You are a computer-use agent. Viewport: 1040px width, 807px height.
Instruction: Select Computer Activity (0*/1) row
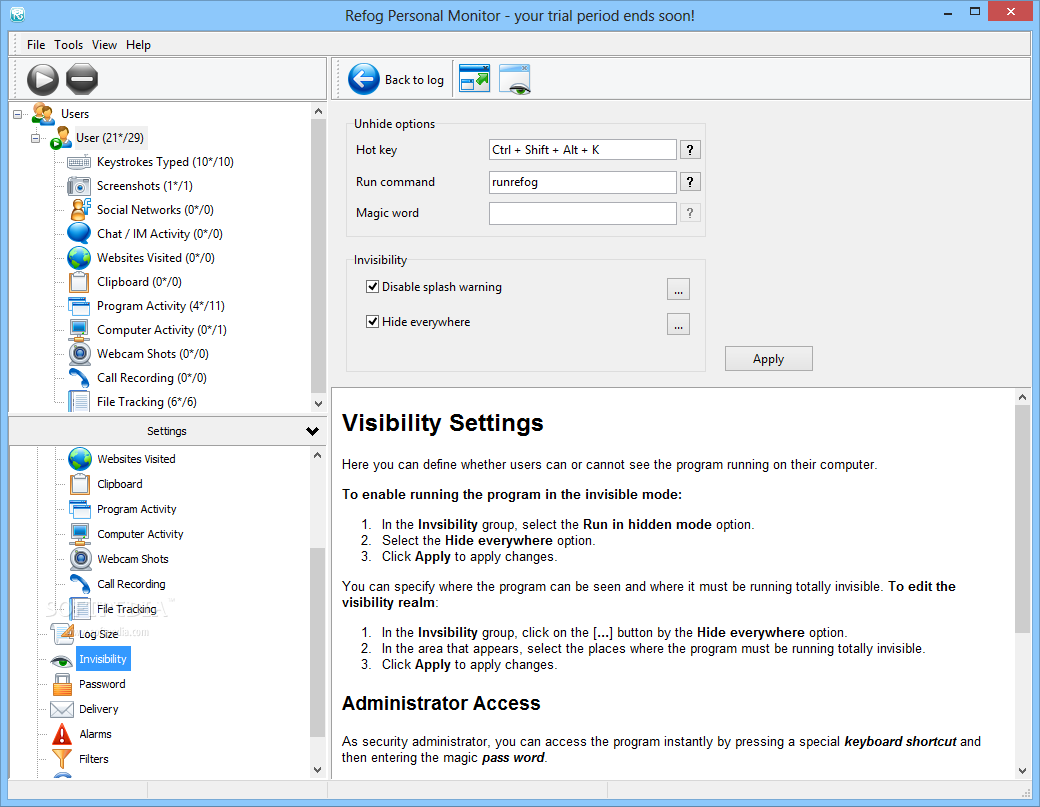pyautogui.click(x=161, y=330)
